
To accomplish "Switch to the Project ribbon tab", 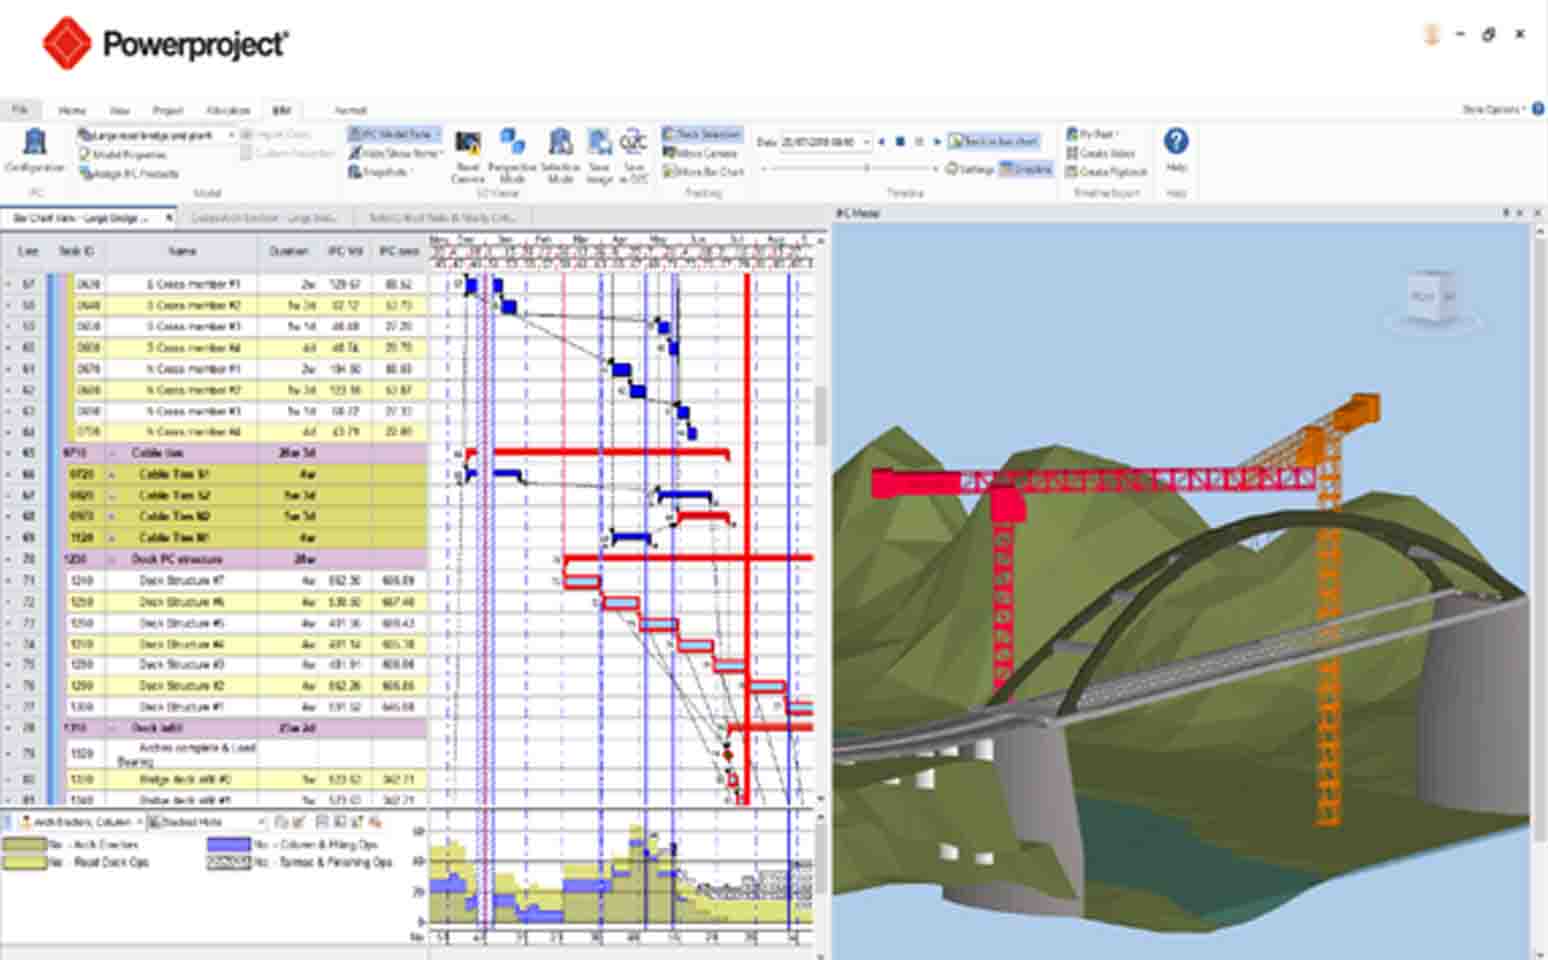I will (x=168, y=110).
